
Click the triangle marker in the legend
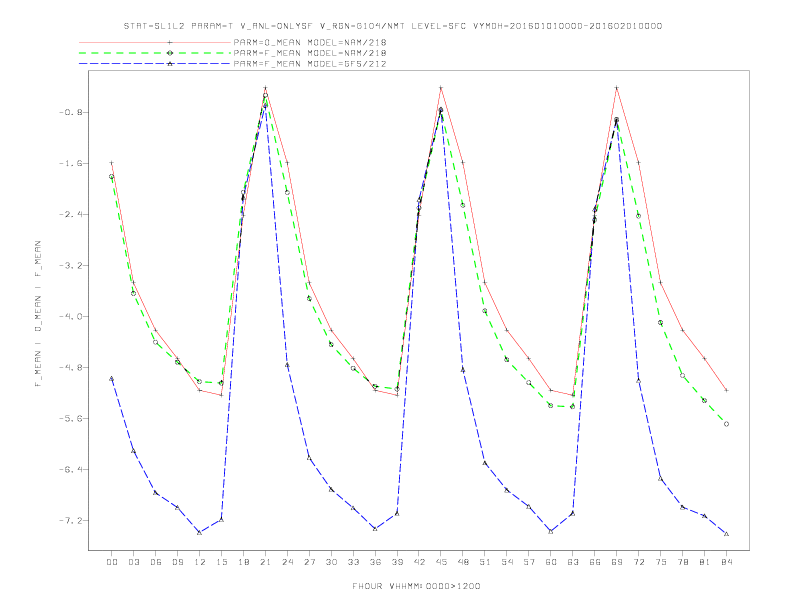[x=170, y=64]
